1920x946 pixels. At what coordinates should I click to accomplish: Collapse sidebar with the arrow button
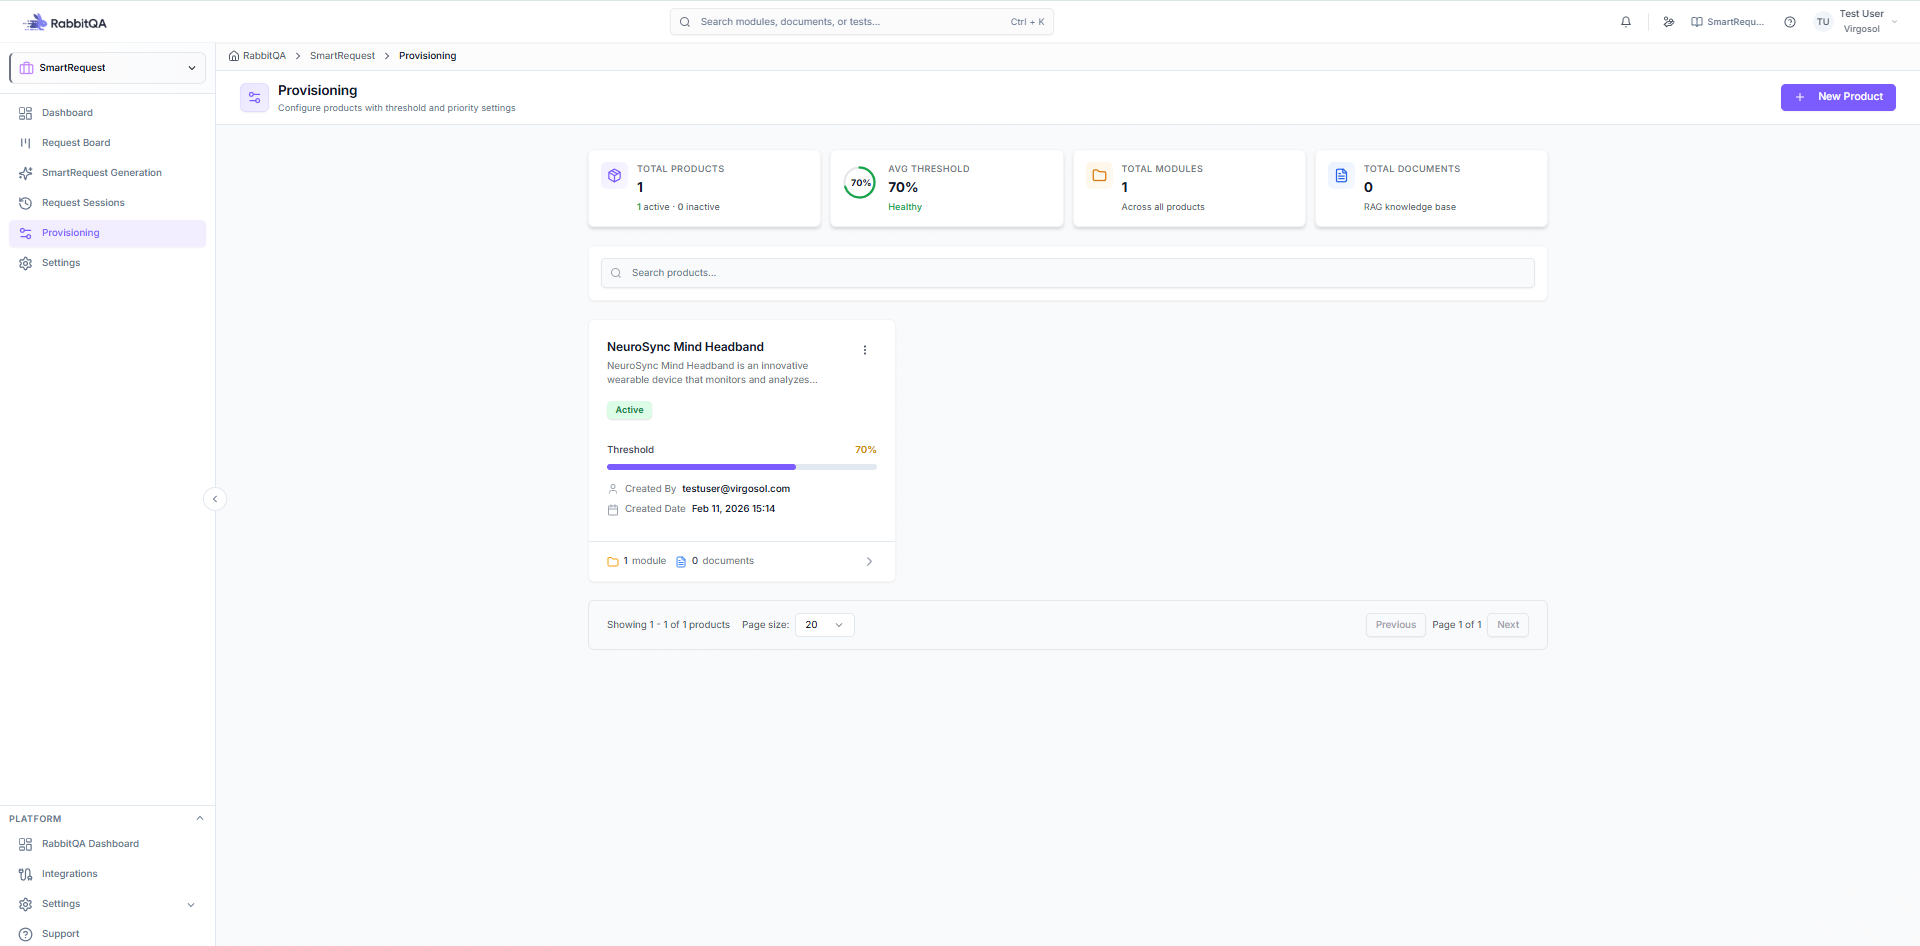coord(215,499)
